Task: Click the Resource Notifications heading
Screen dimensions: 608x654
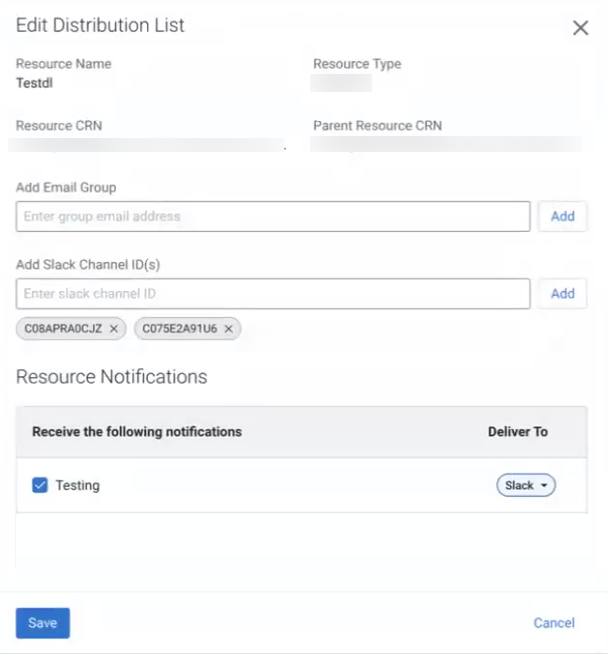Action: point(111,377)
